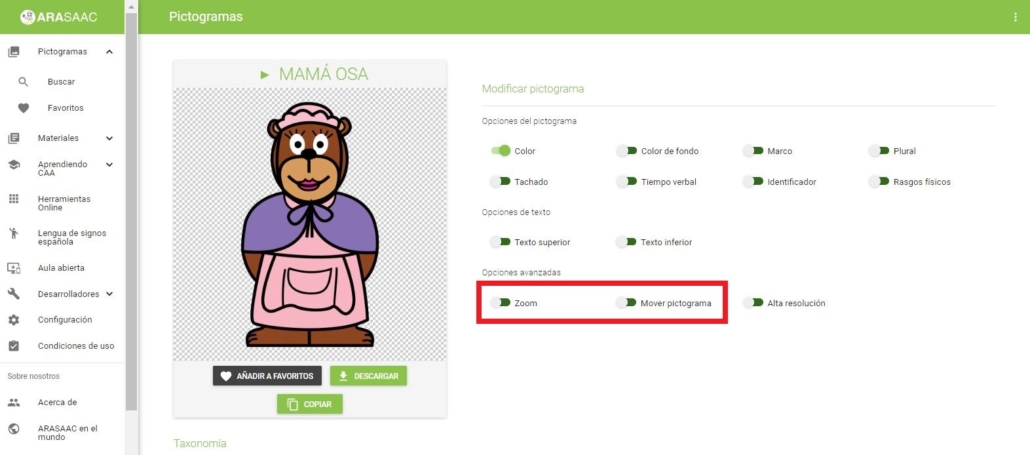Expand the Aprendiendo CAA section chevron
This screenshot has height=455, width=1030.
coord(109,165)
